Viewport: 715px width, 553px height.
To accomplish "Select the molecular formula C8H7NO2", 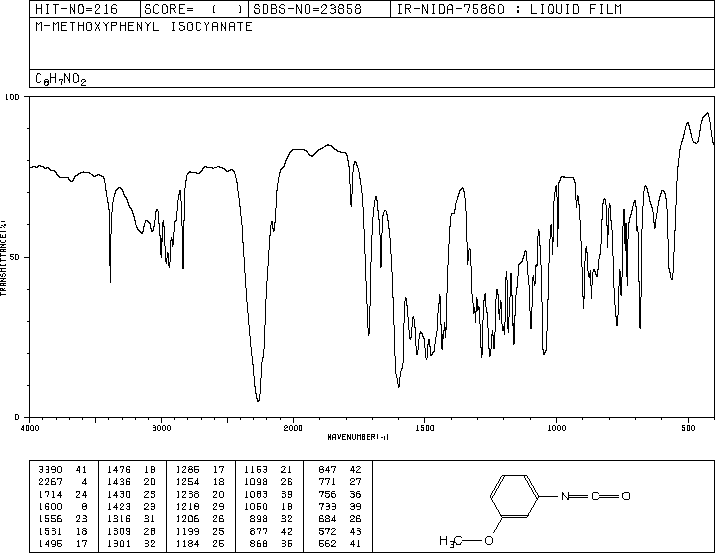I will click(61, 79).
